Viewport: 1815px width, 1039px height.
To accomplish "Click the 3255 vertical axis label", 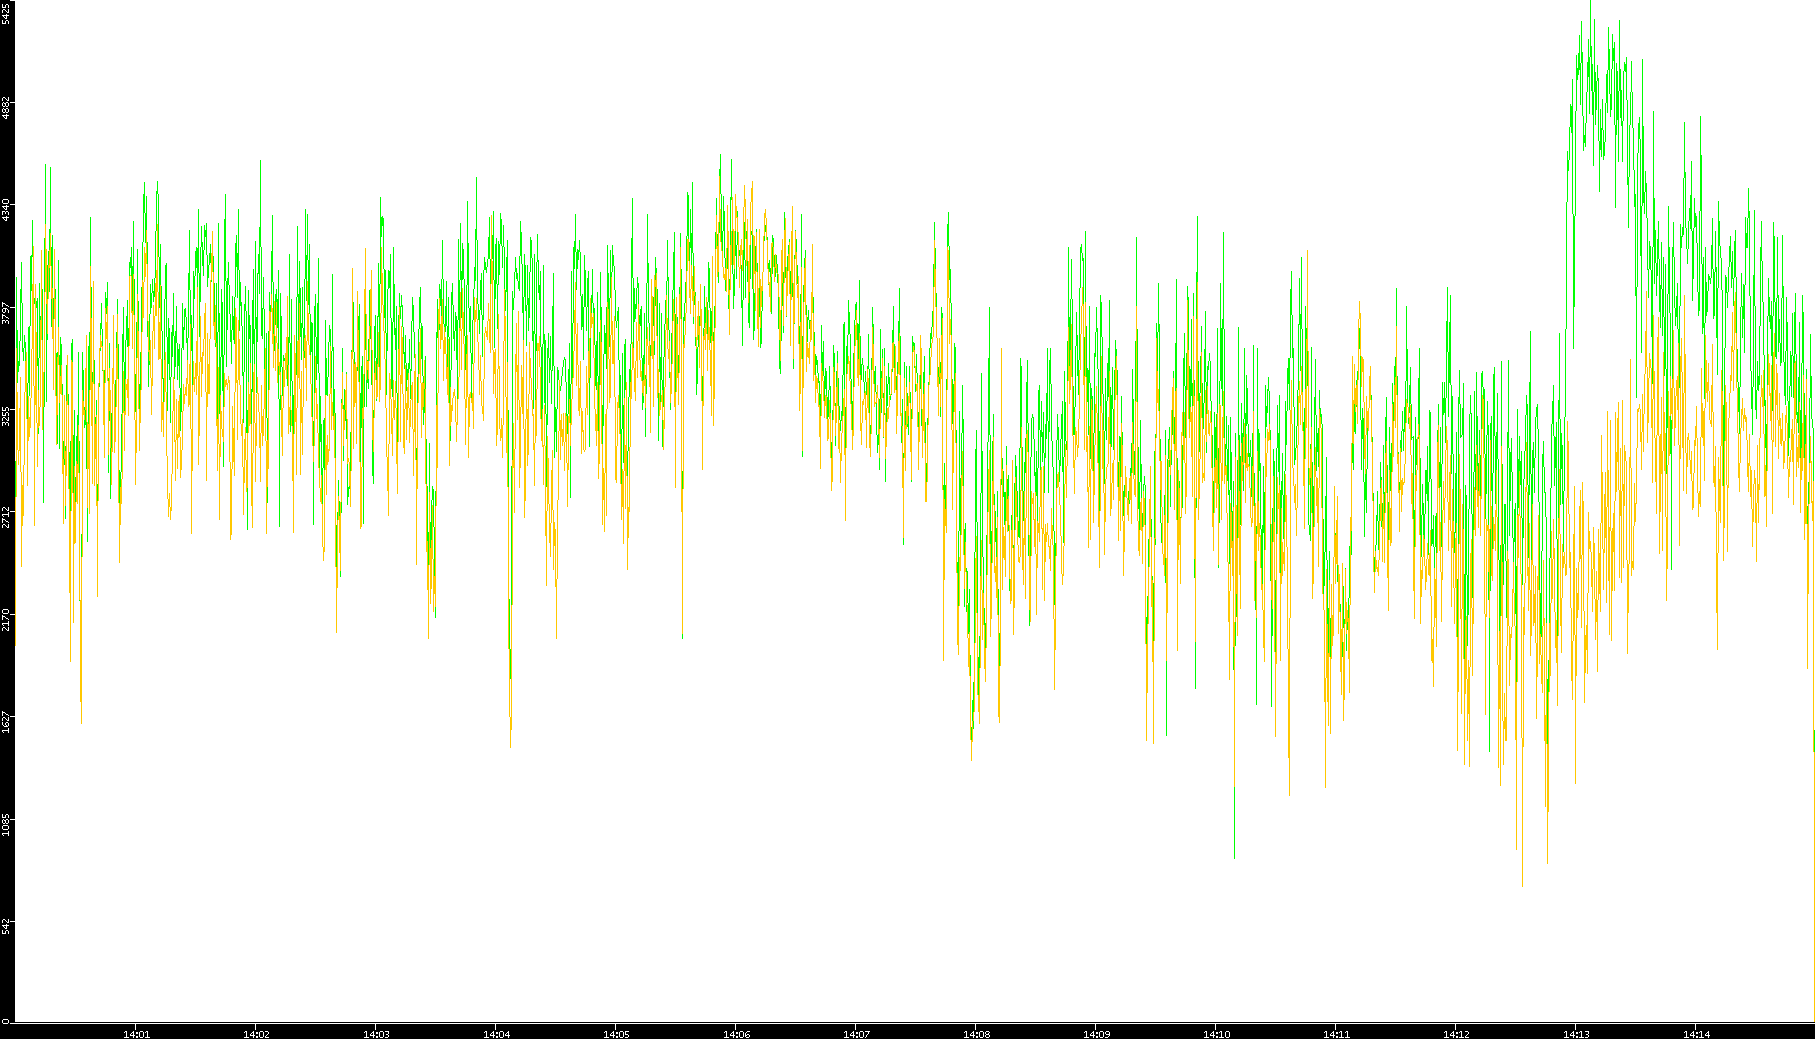I will coord(6,416).
